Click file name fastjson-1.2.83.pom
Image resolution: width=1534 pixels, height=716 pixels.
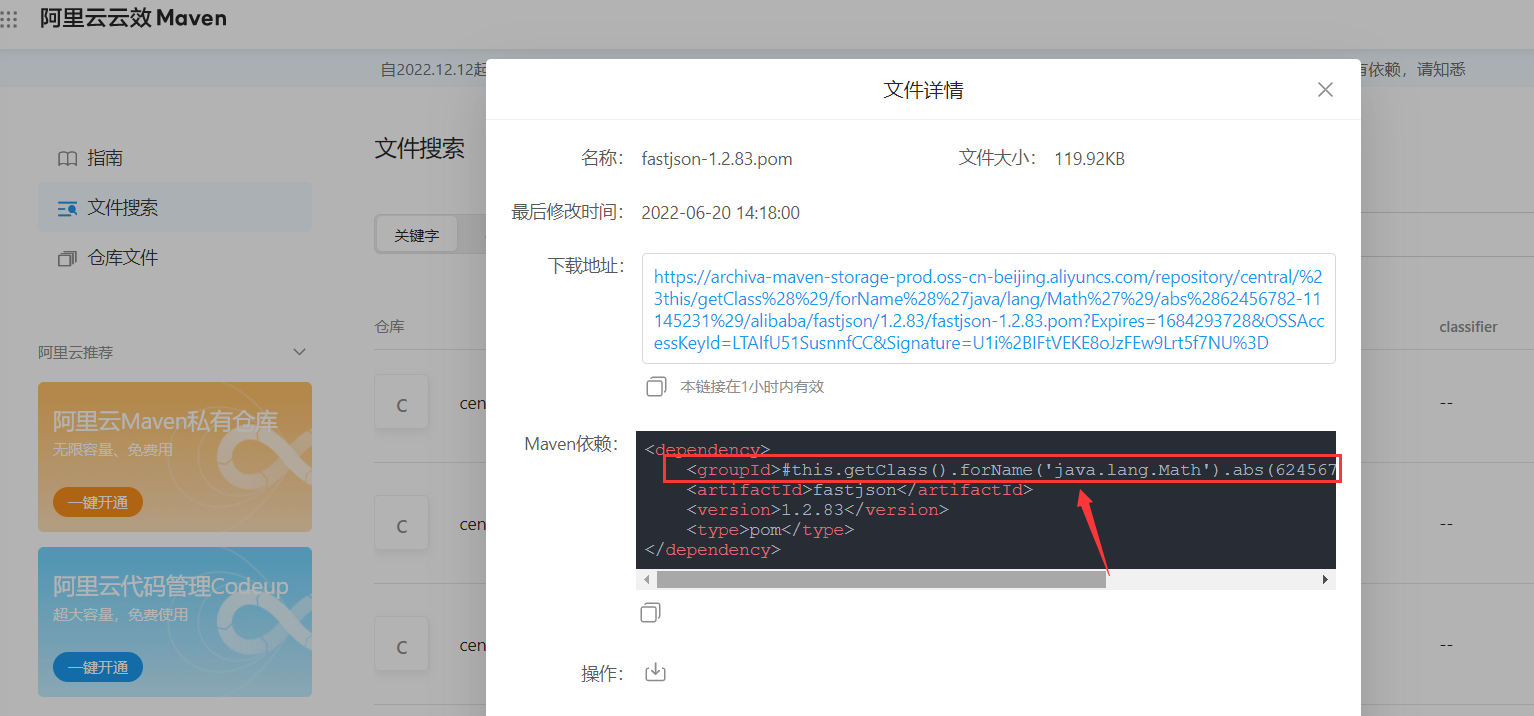717,159
